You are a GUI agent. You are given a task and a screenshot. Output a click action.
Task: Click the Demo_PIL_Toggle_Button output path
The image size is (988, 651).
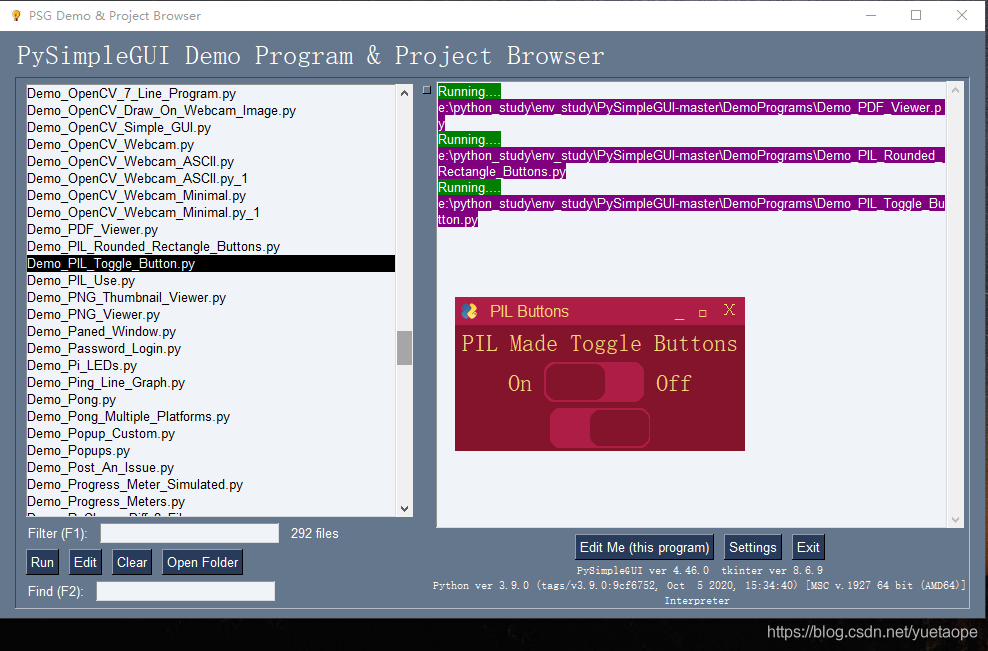tap(691, 212)
